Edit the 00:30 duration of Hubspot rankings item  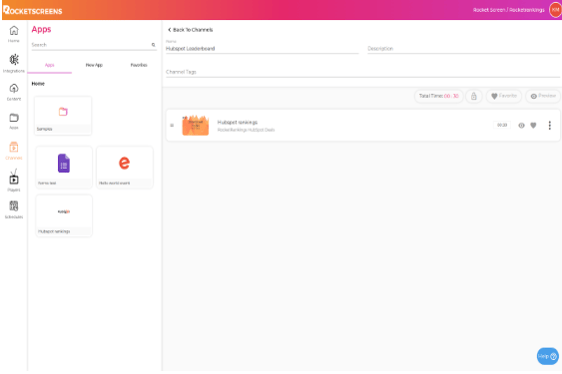click(x=502, y=125)
